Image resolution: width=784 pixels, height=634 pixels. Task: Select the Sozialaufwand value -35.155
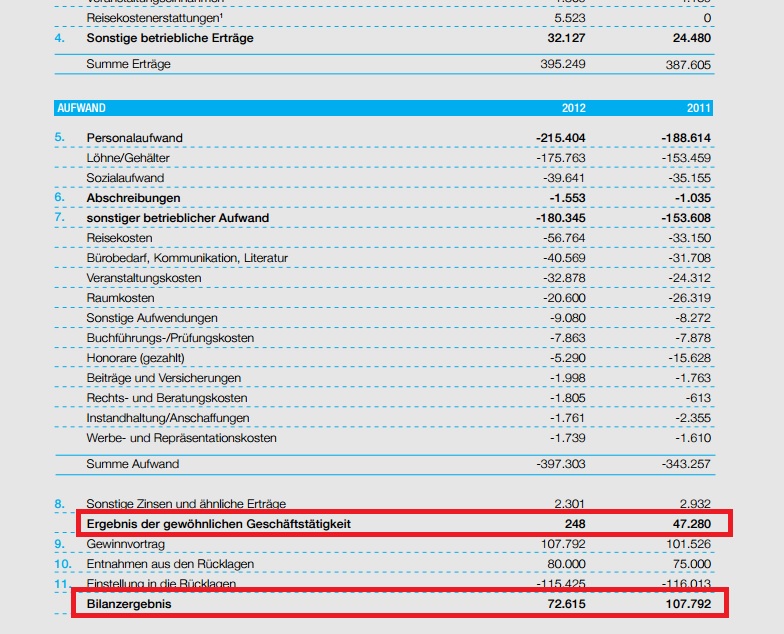pos(690,178)
